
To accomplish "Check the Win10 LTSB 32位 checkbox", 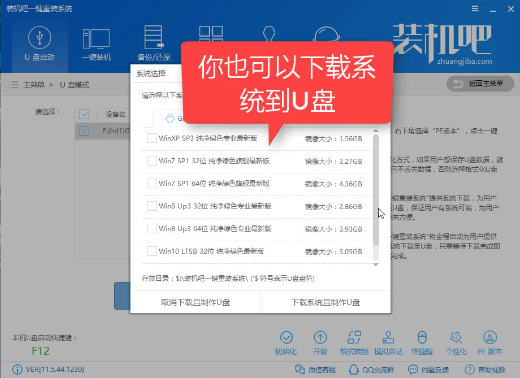I will [x=152, y=251].
